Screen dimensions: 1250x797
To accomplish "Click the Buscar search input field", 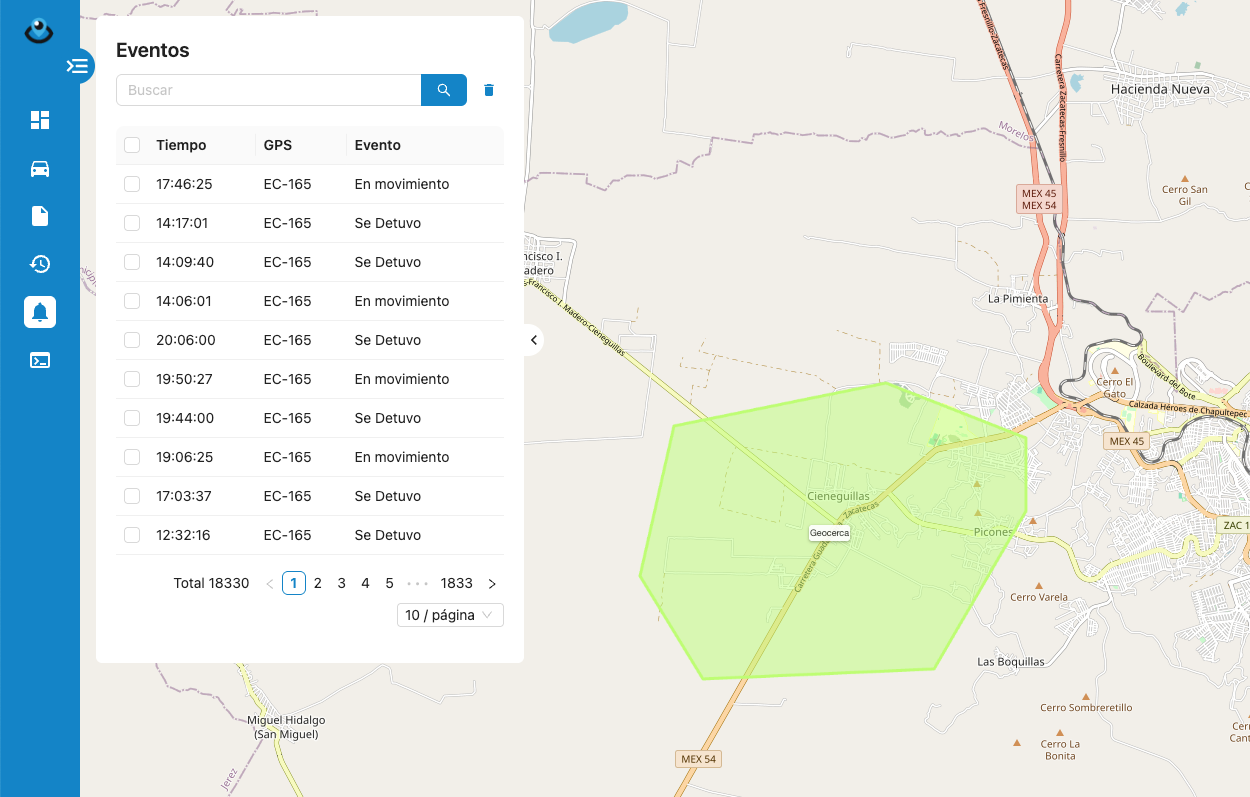I will (x=268, y=90).
